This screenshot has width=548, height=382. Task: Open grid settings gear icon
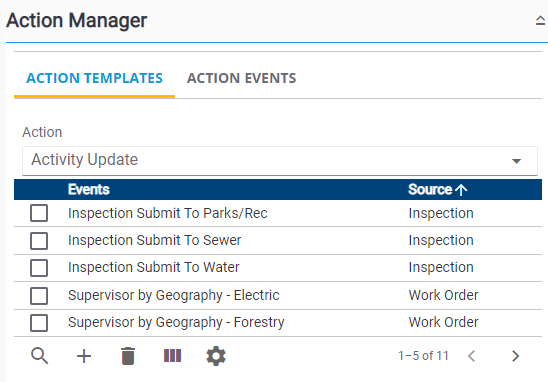pyautogui.click(x=216, y=356)
